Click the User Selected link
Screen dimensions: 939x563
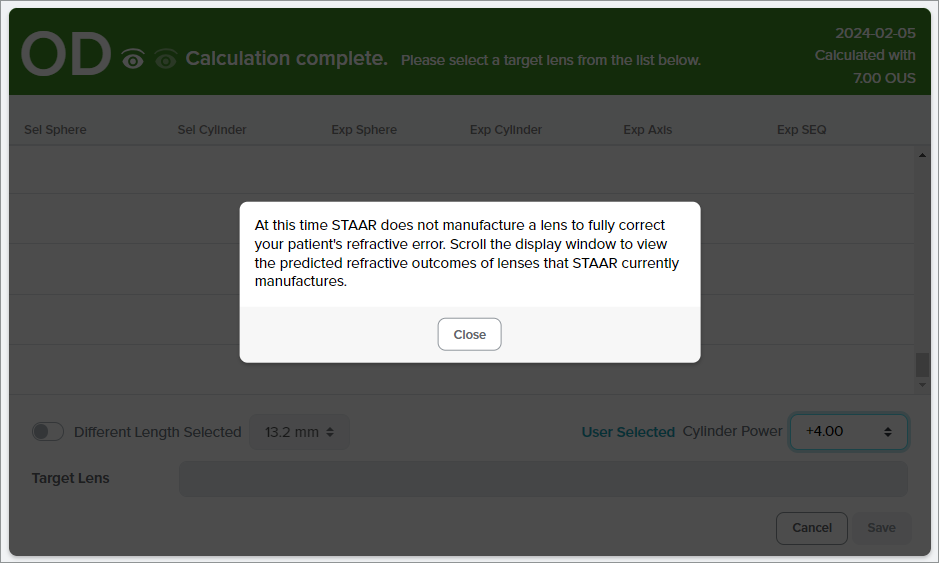(x=628, y=432)
